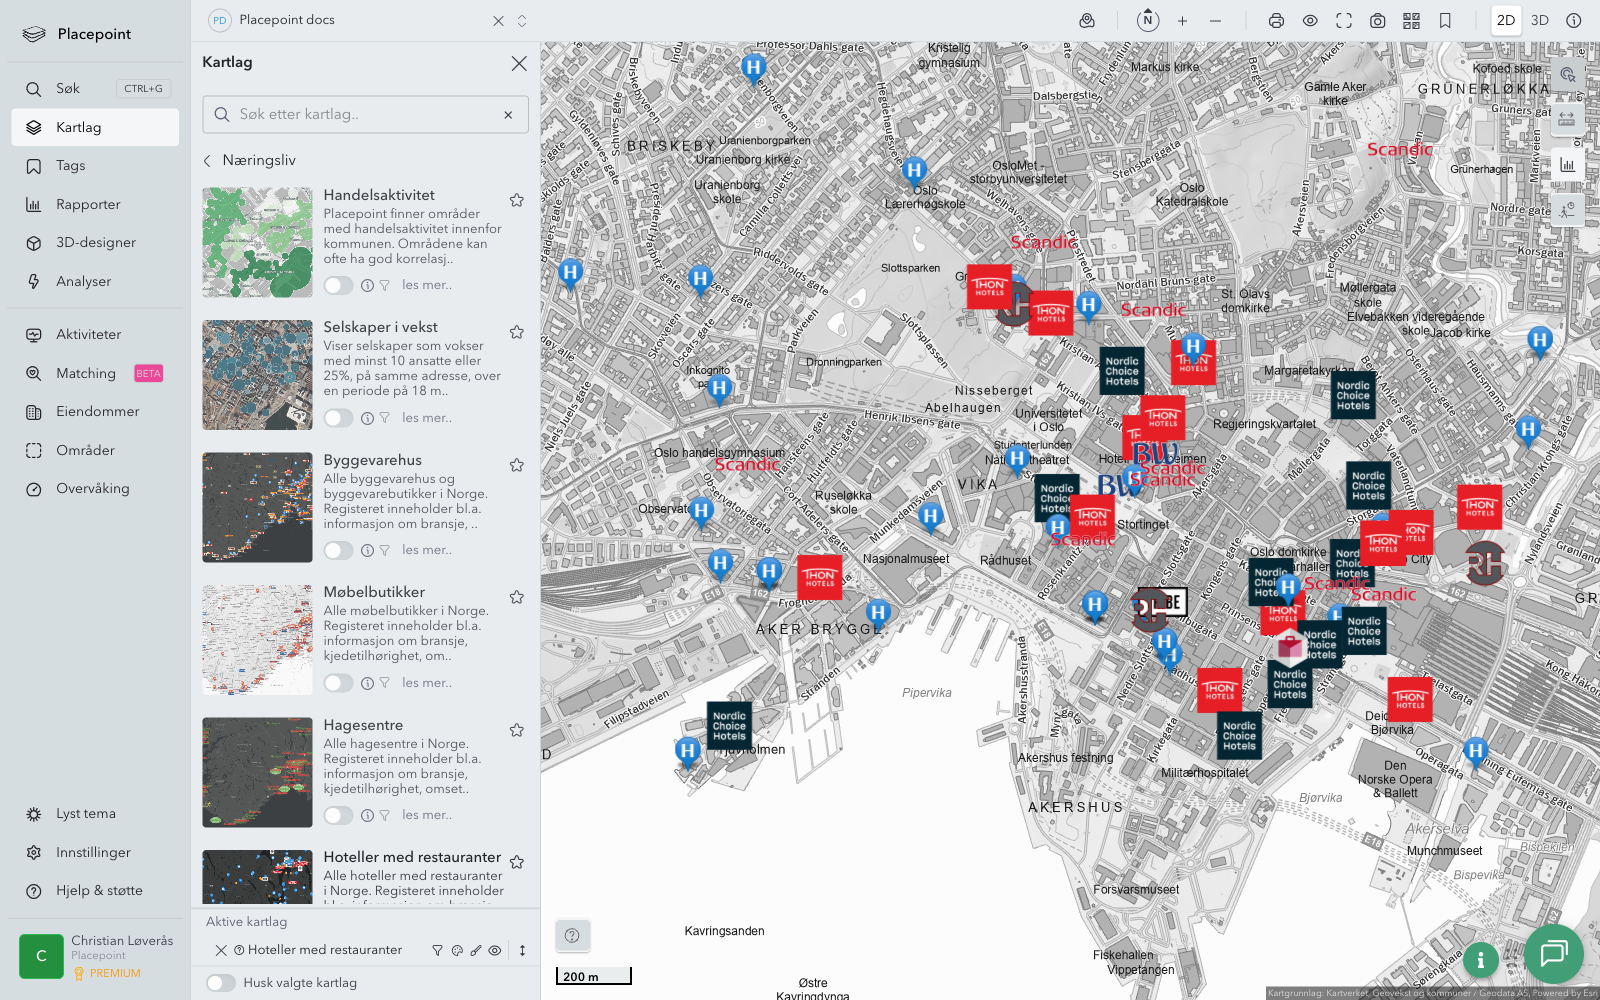Click the Søk etter kartlag search field
The width and height of the screenshot is (1600, 1000).
[x=366, y=115]
